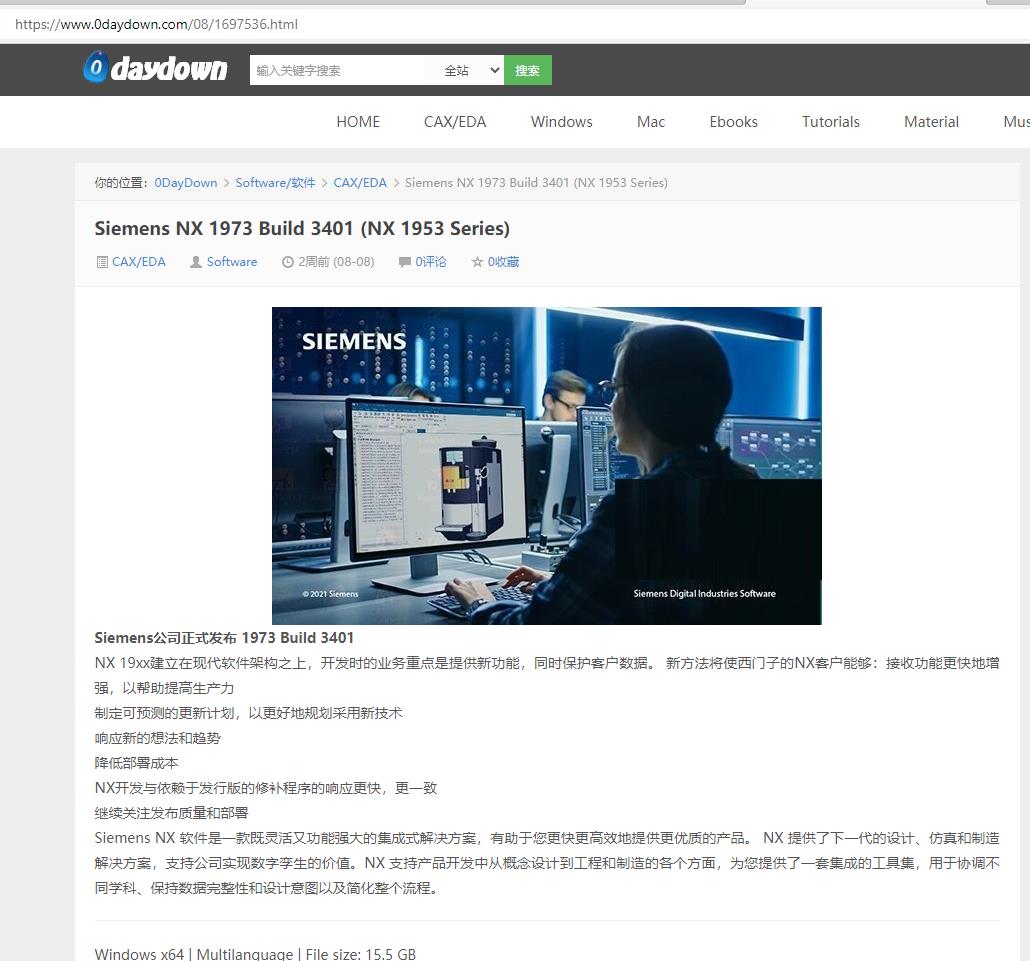Screen dimensions: 1030x961
Task: Click the 0daydown site logo
Action: click(x=155, y=68)
